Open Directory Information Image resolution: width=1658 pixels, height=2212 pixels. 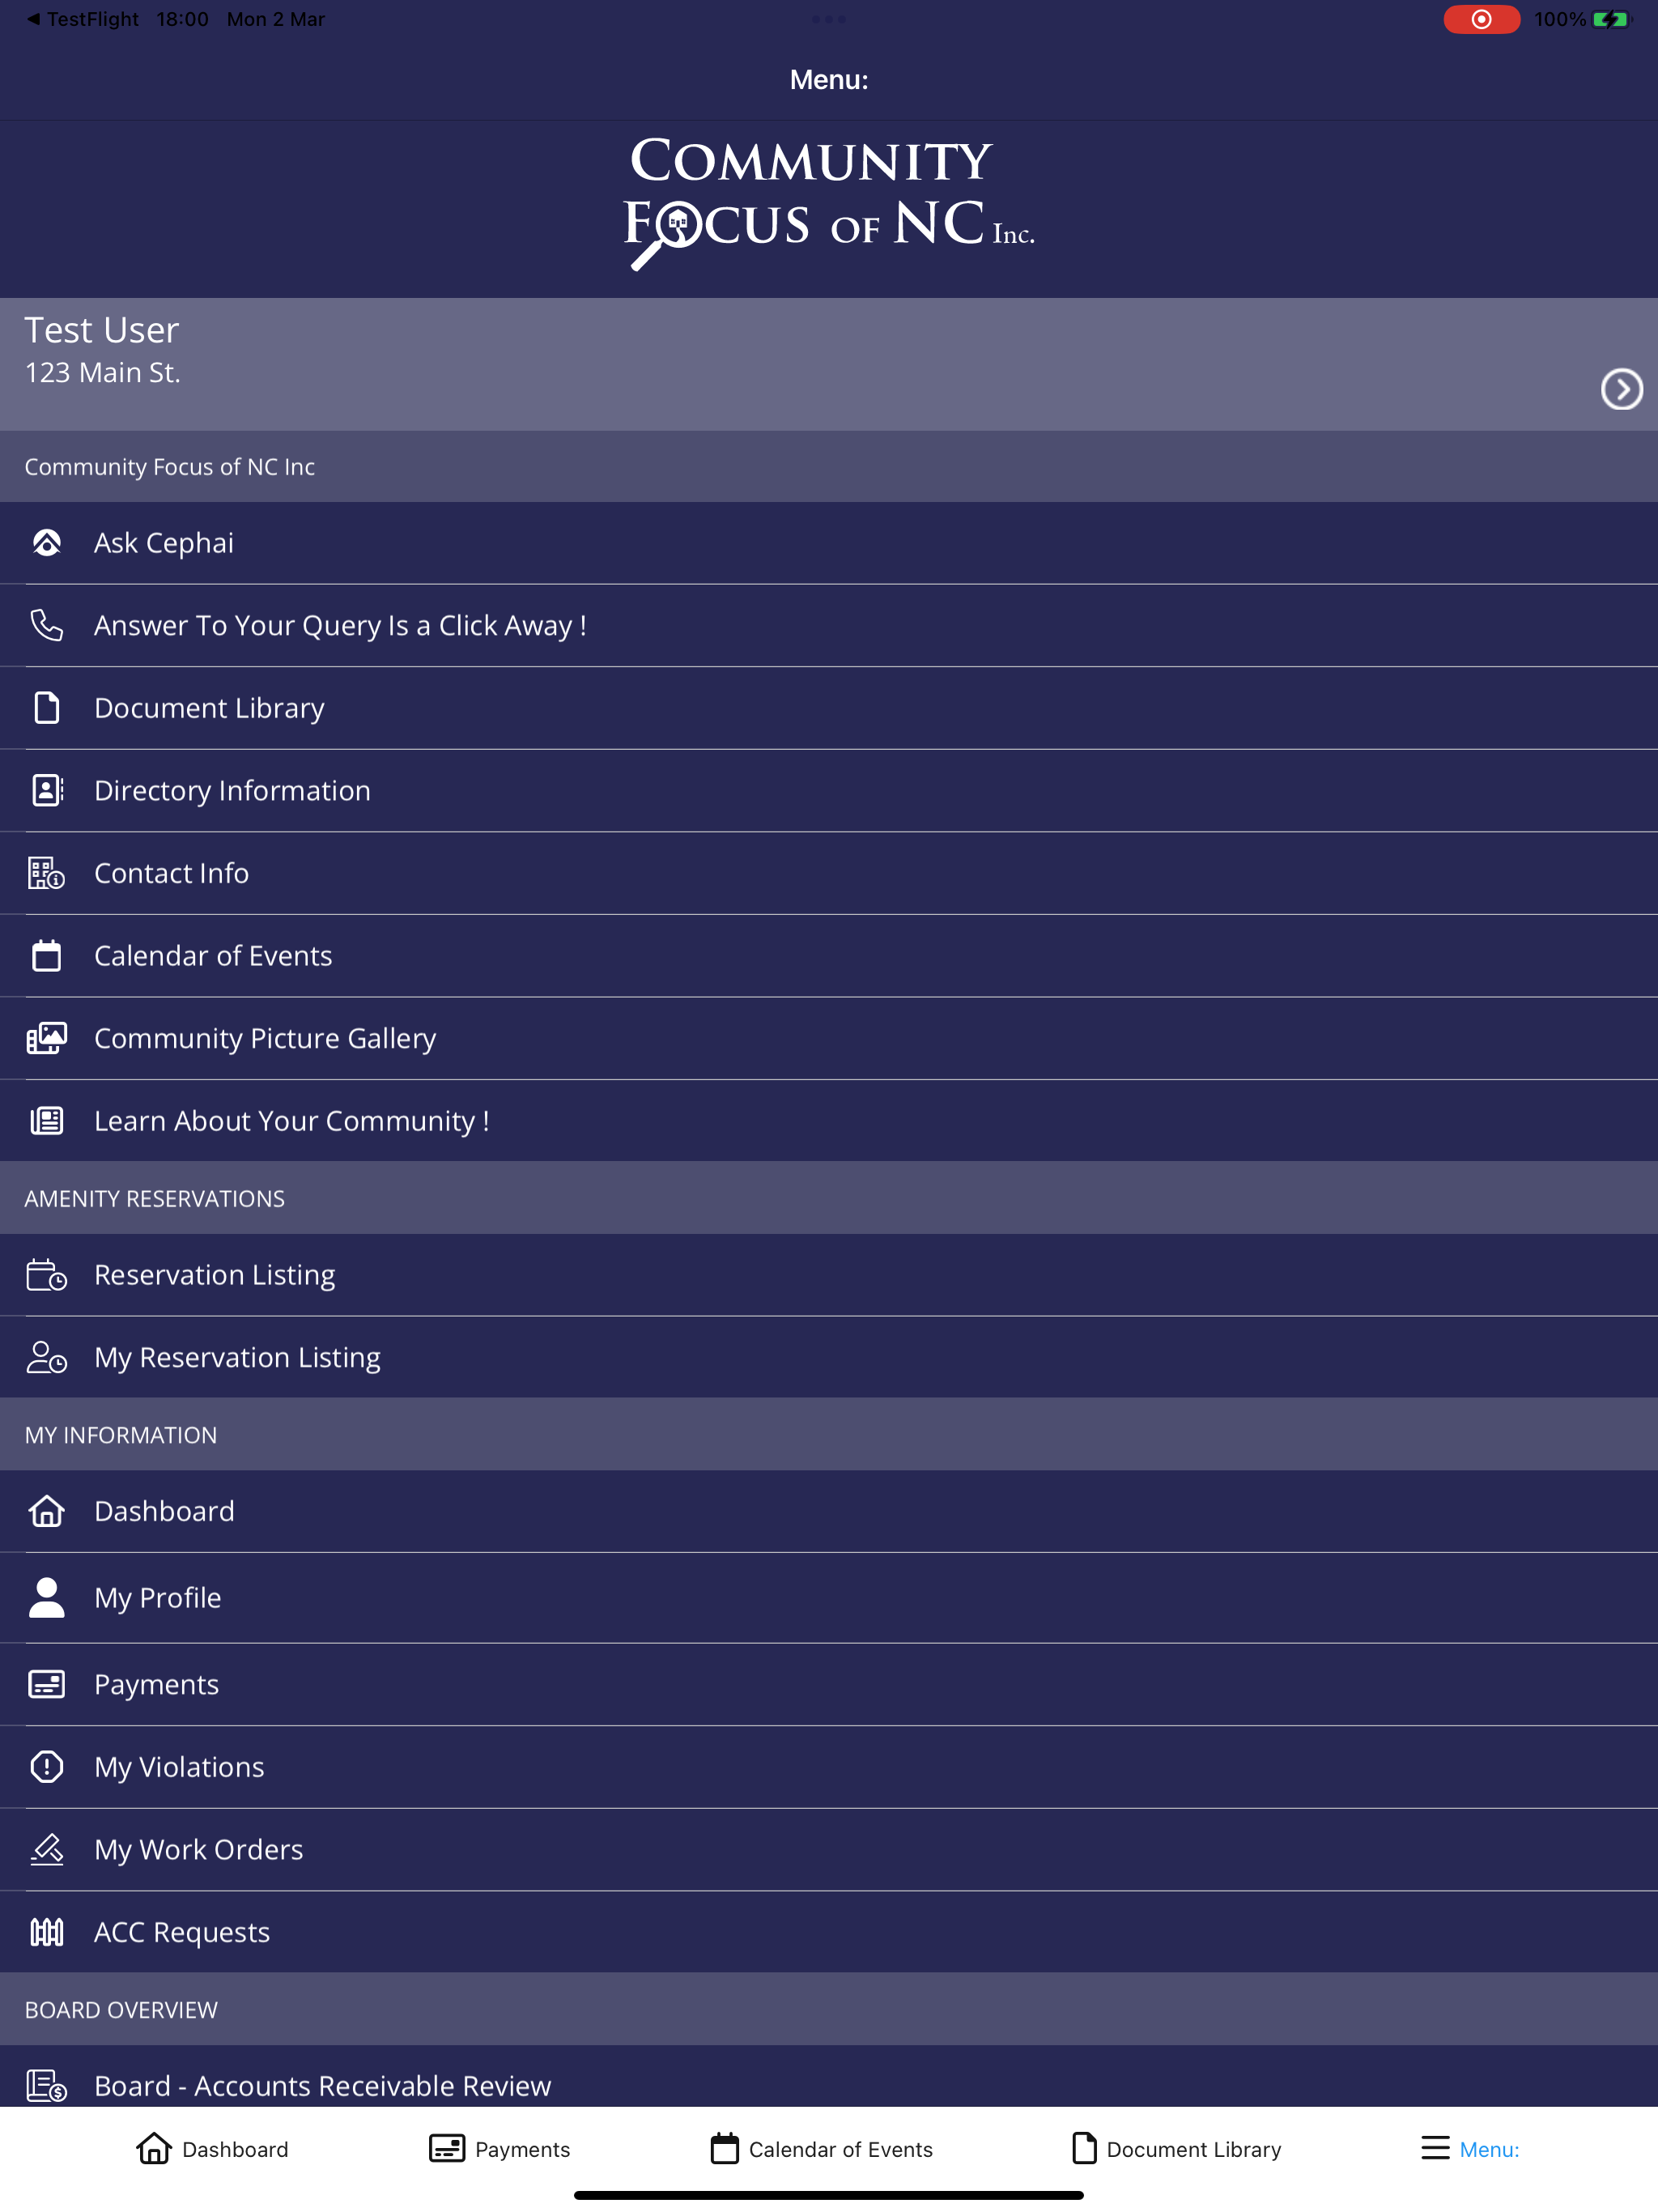[x=829, y=791]
